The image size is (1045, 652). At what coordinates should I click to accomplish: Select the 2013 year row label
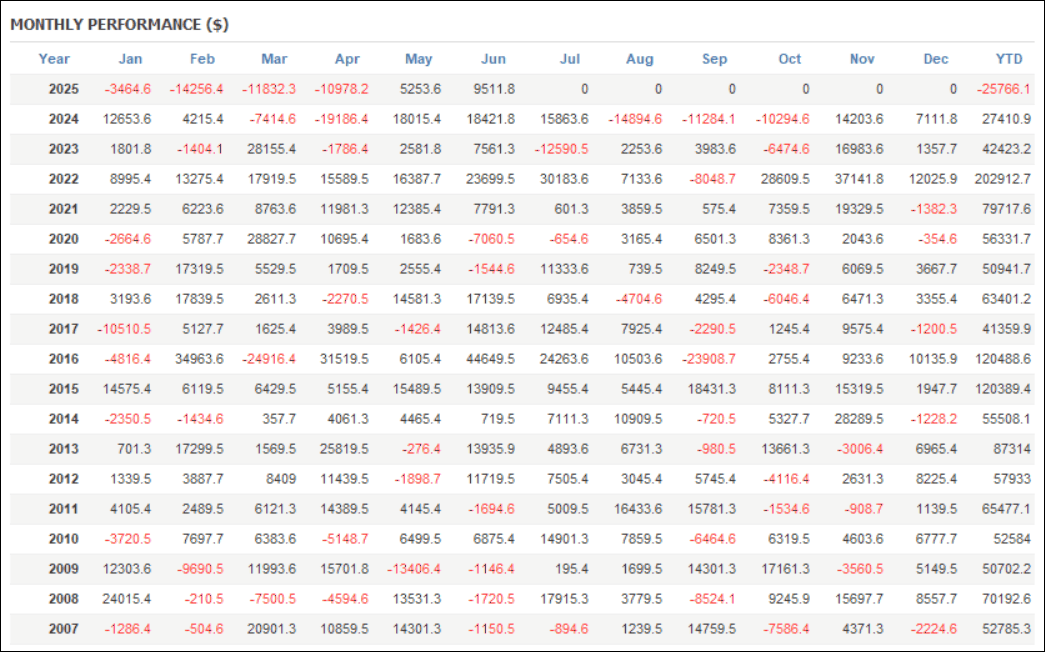[x=63, y=449]
